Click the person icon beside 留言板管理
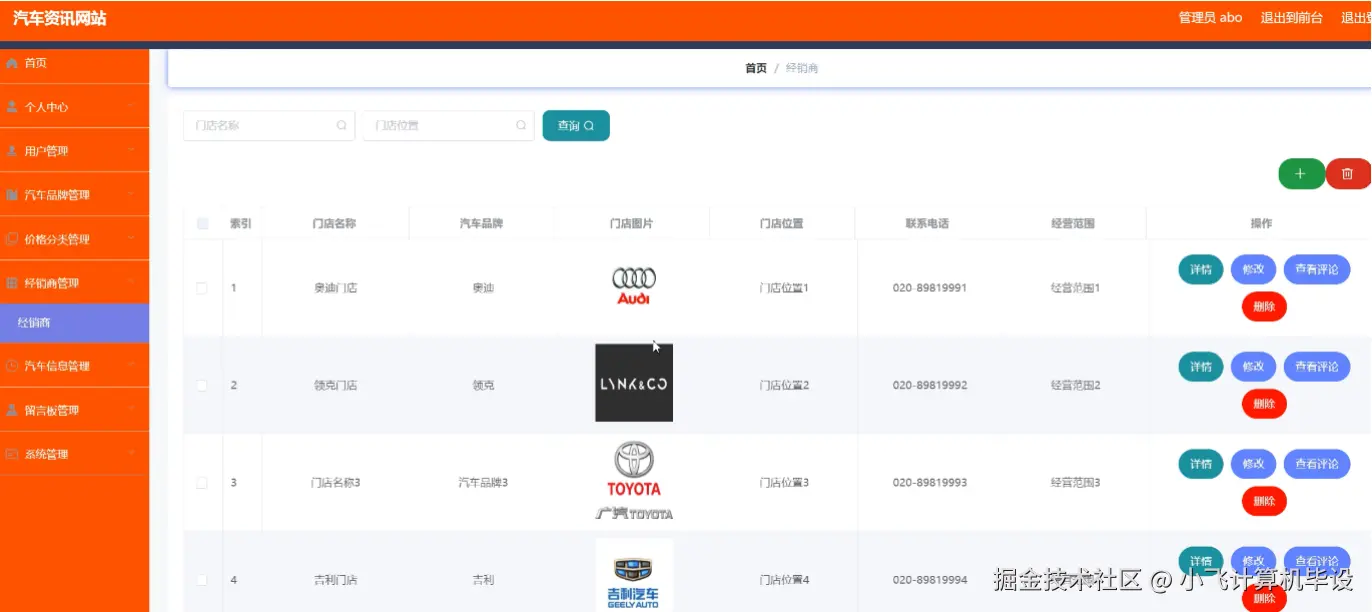 12,410
